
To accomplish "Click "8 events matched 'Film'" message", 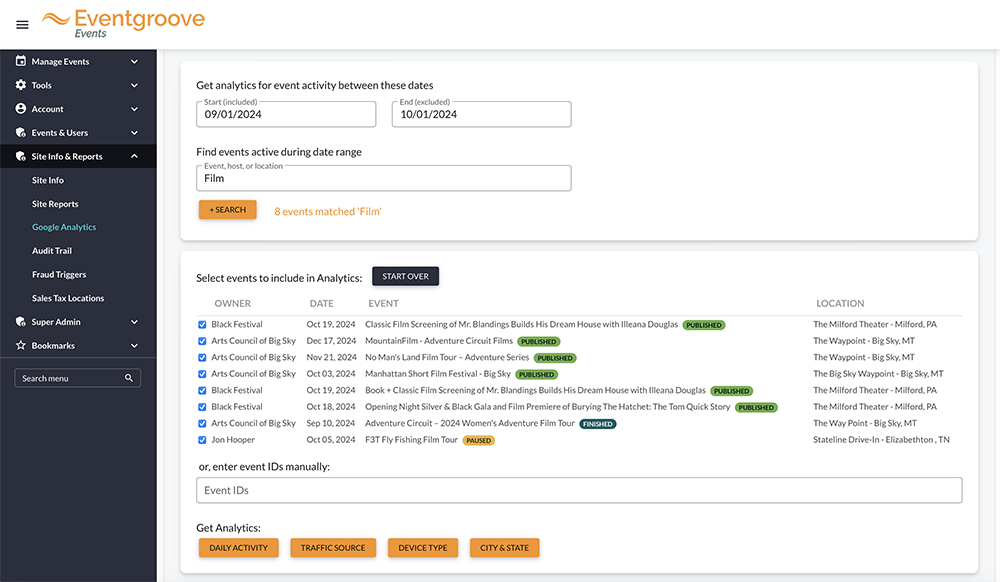I will point(328,212).
